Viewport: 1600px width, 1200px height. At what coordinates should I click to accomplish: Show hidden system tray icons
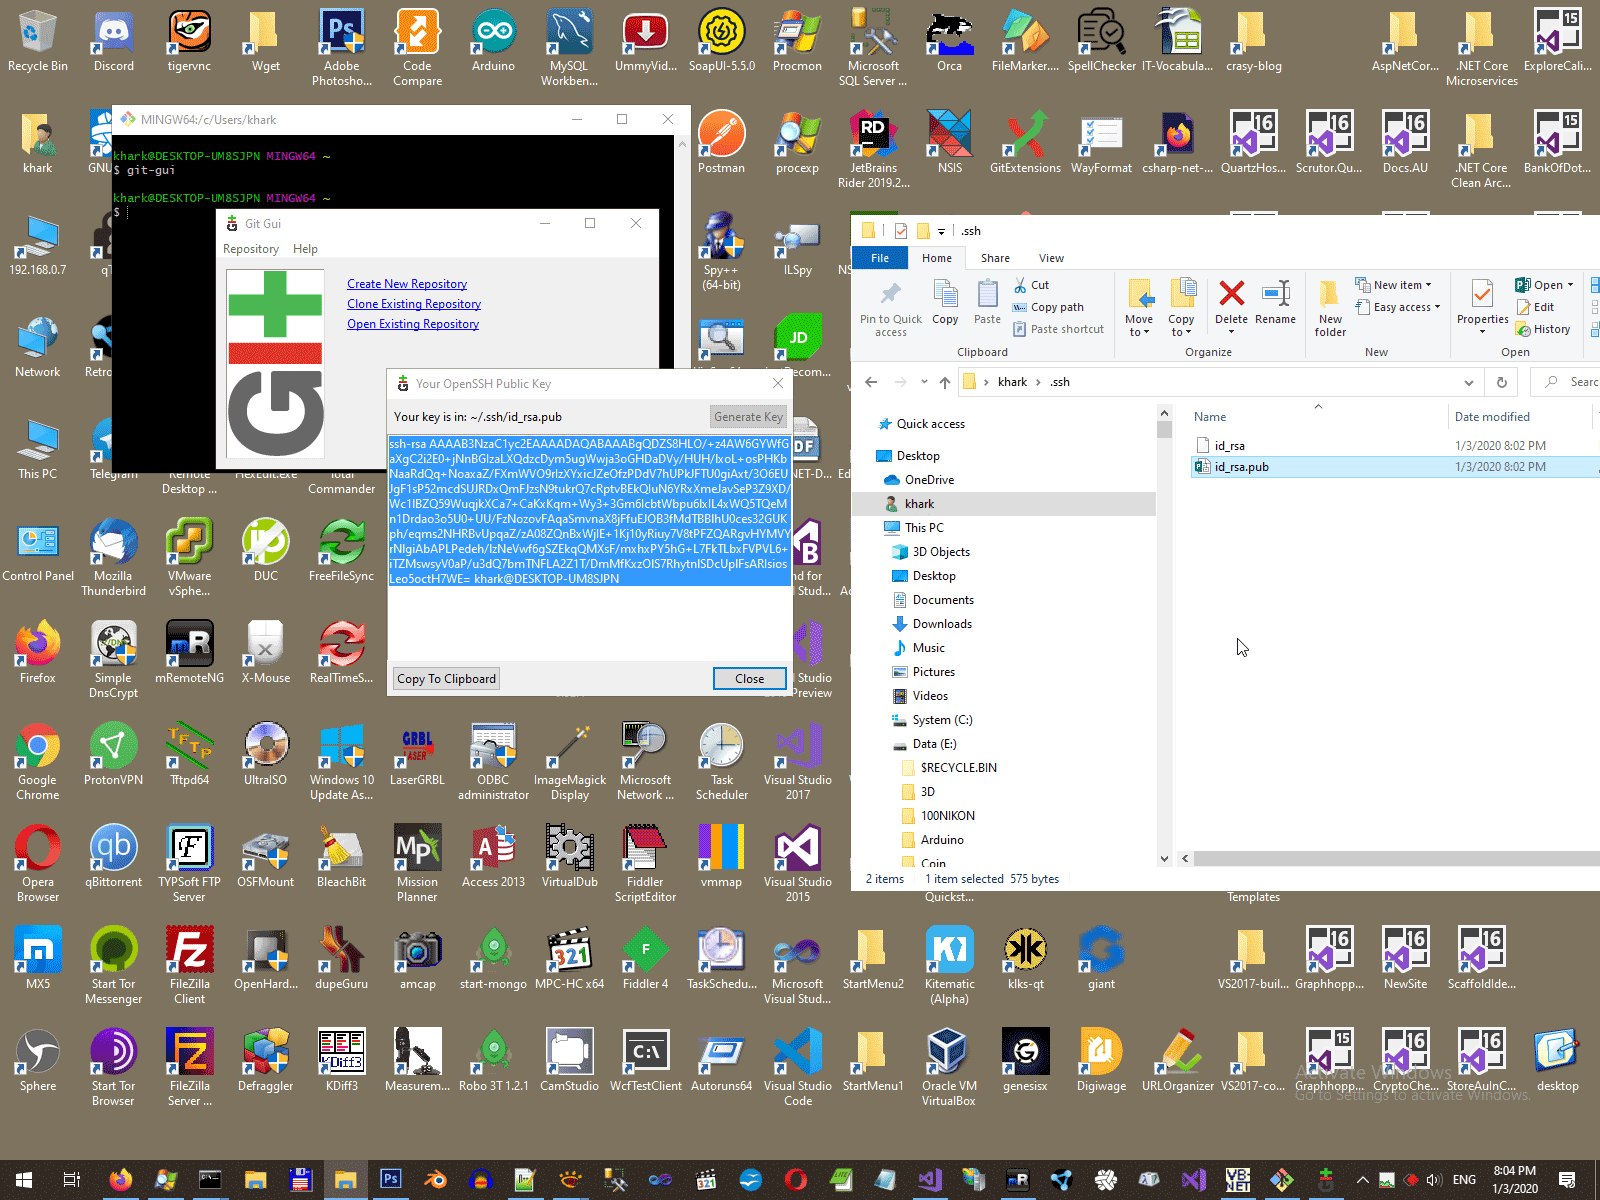pyautogui.click(x=1363, y=1180)
